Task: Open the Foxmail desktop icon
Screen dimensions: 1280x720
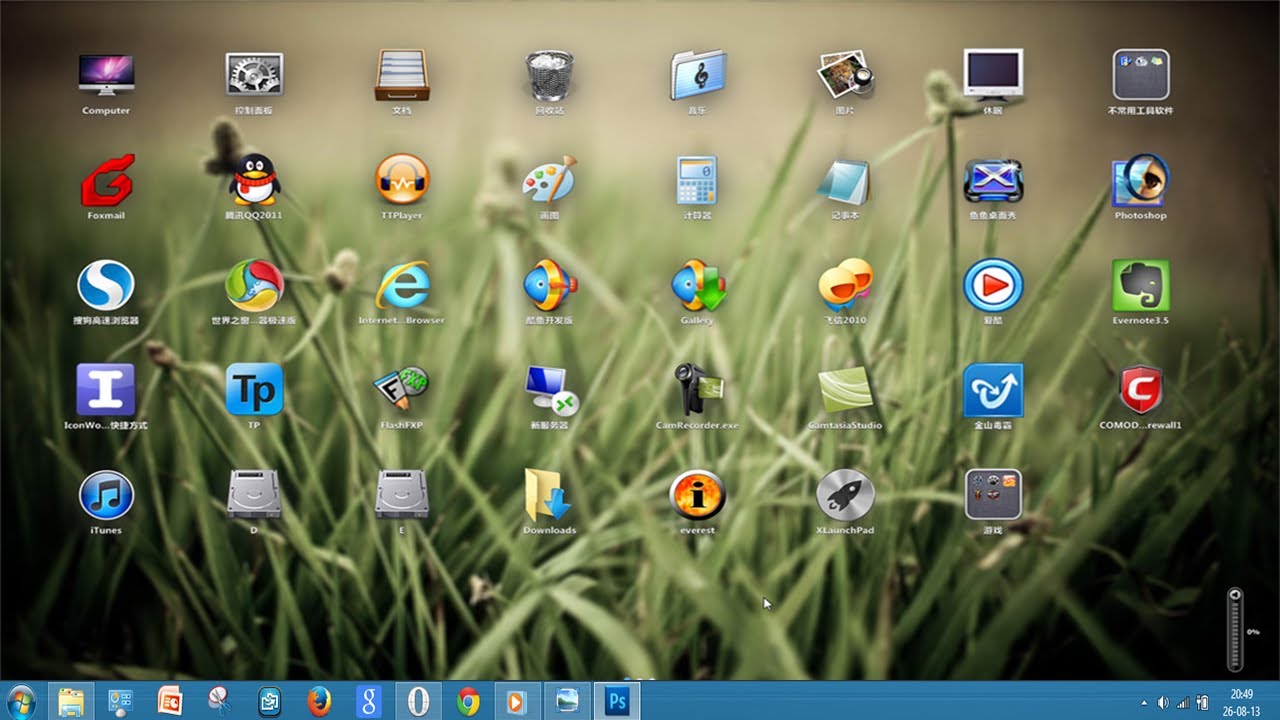Action: tap(106, 181)
